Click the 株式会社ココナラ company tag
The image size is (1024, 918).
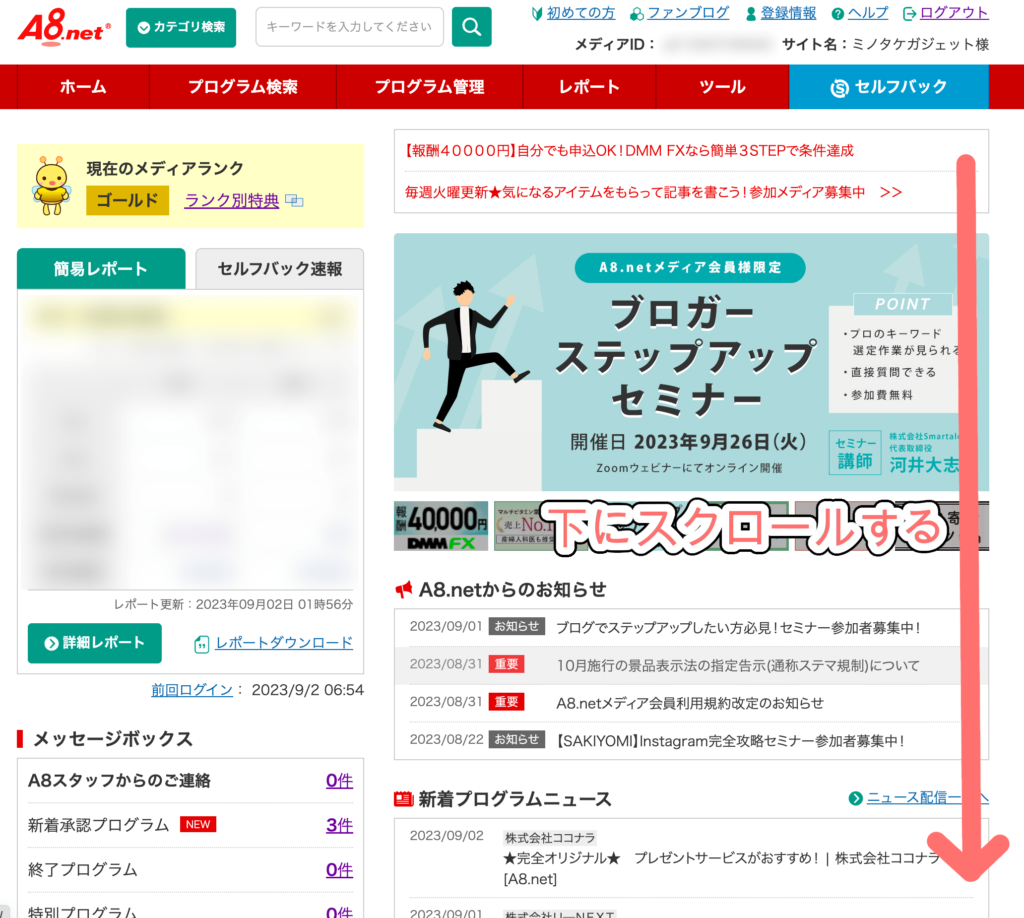click(x=550, y=838)
